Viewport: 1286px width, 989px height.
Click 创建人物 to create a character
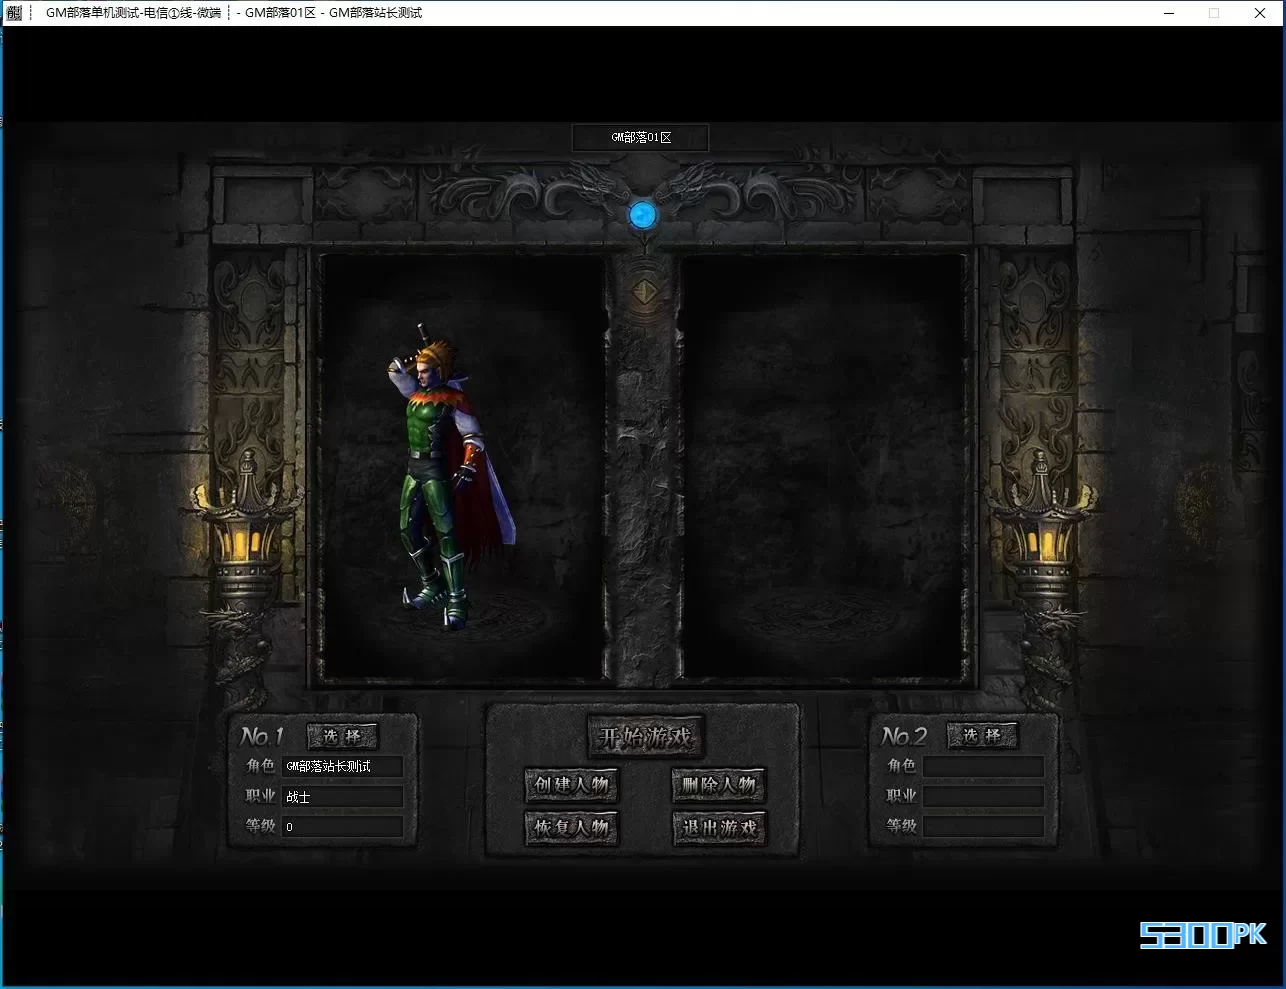tap(572, 785)
